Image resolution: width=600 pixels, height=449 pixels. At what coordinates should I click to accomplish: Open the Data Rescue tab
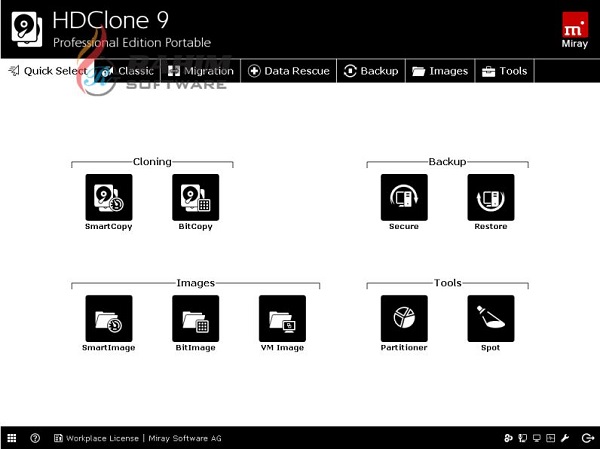pyautogui.click(x=289, y=71)
